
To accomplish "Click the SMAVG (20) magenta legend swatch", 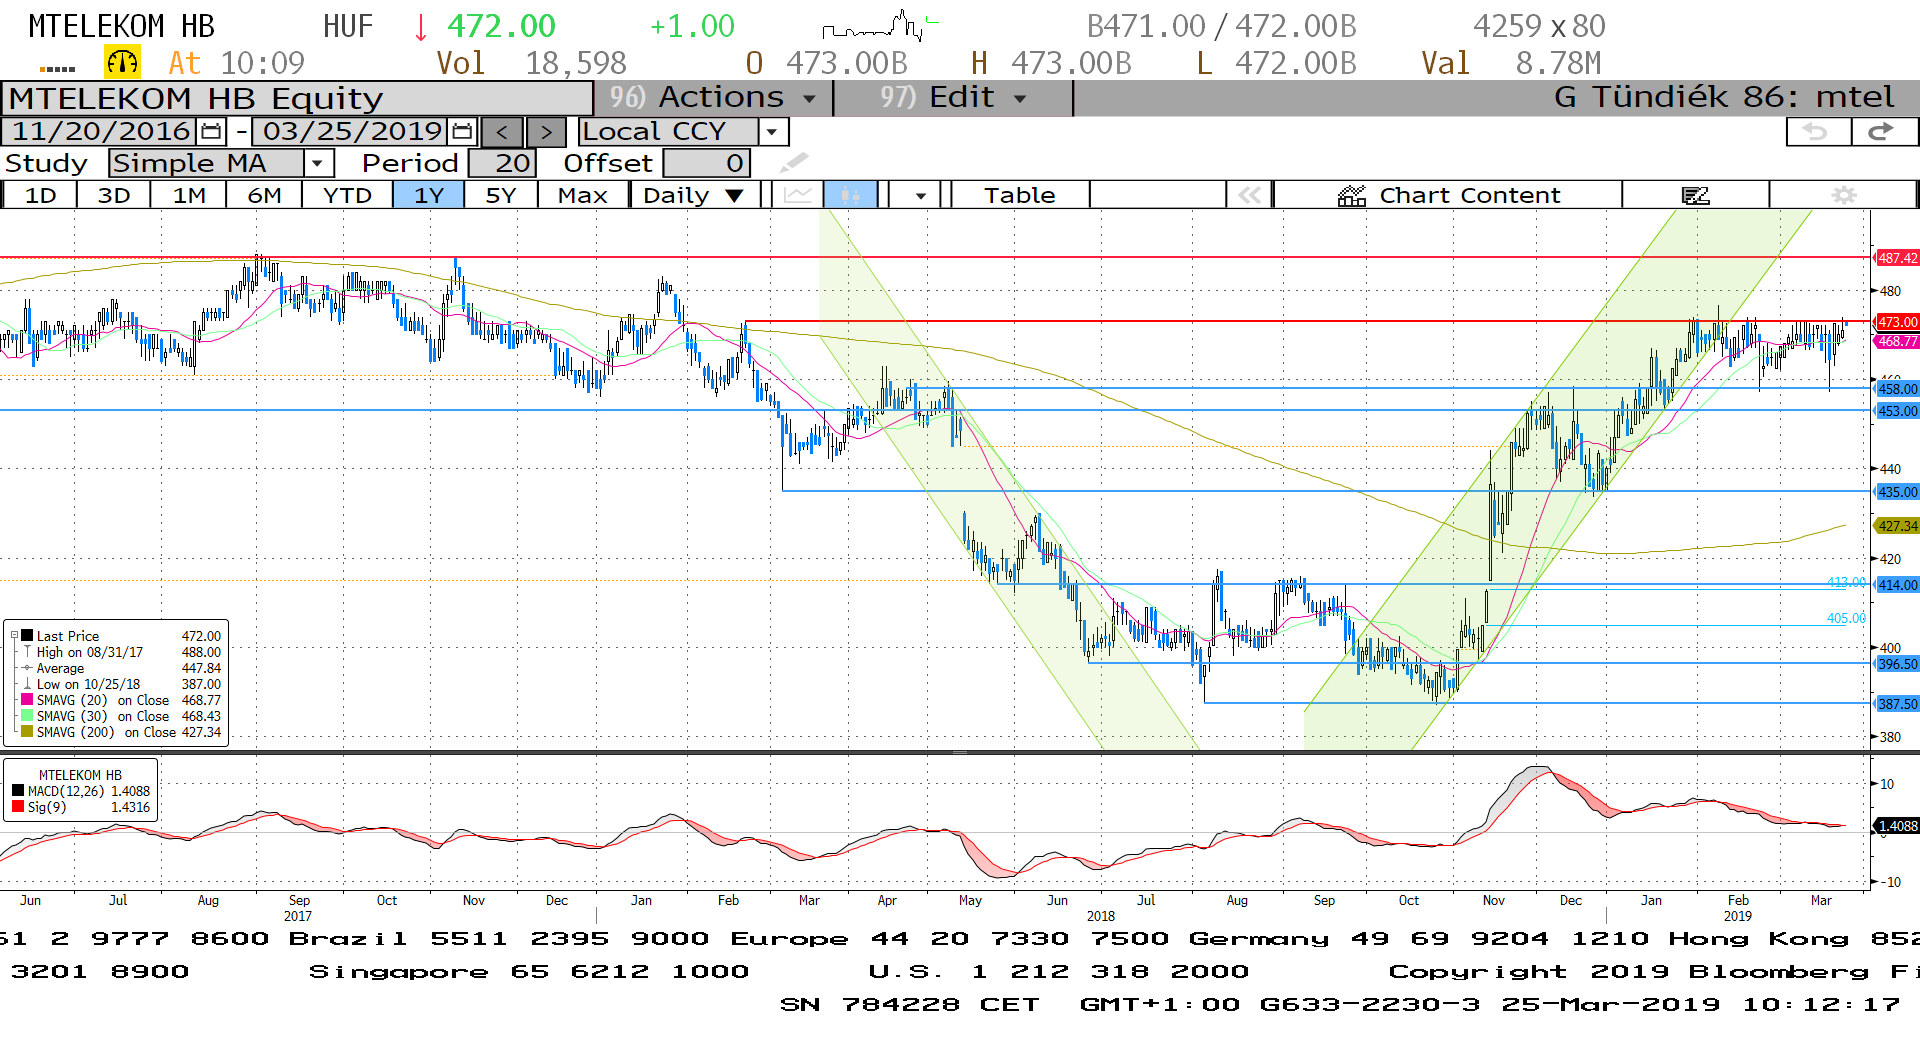I will 27,700.
